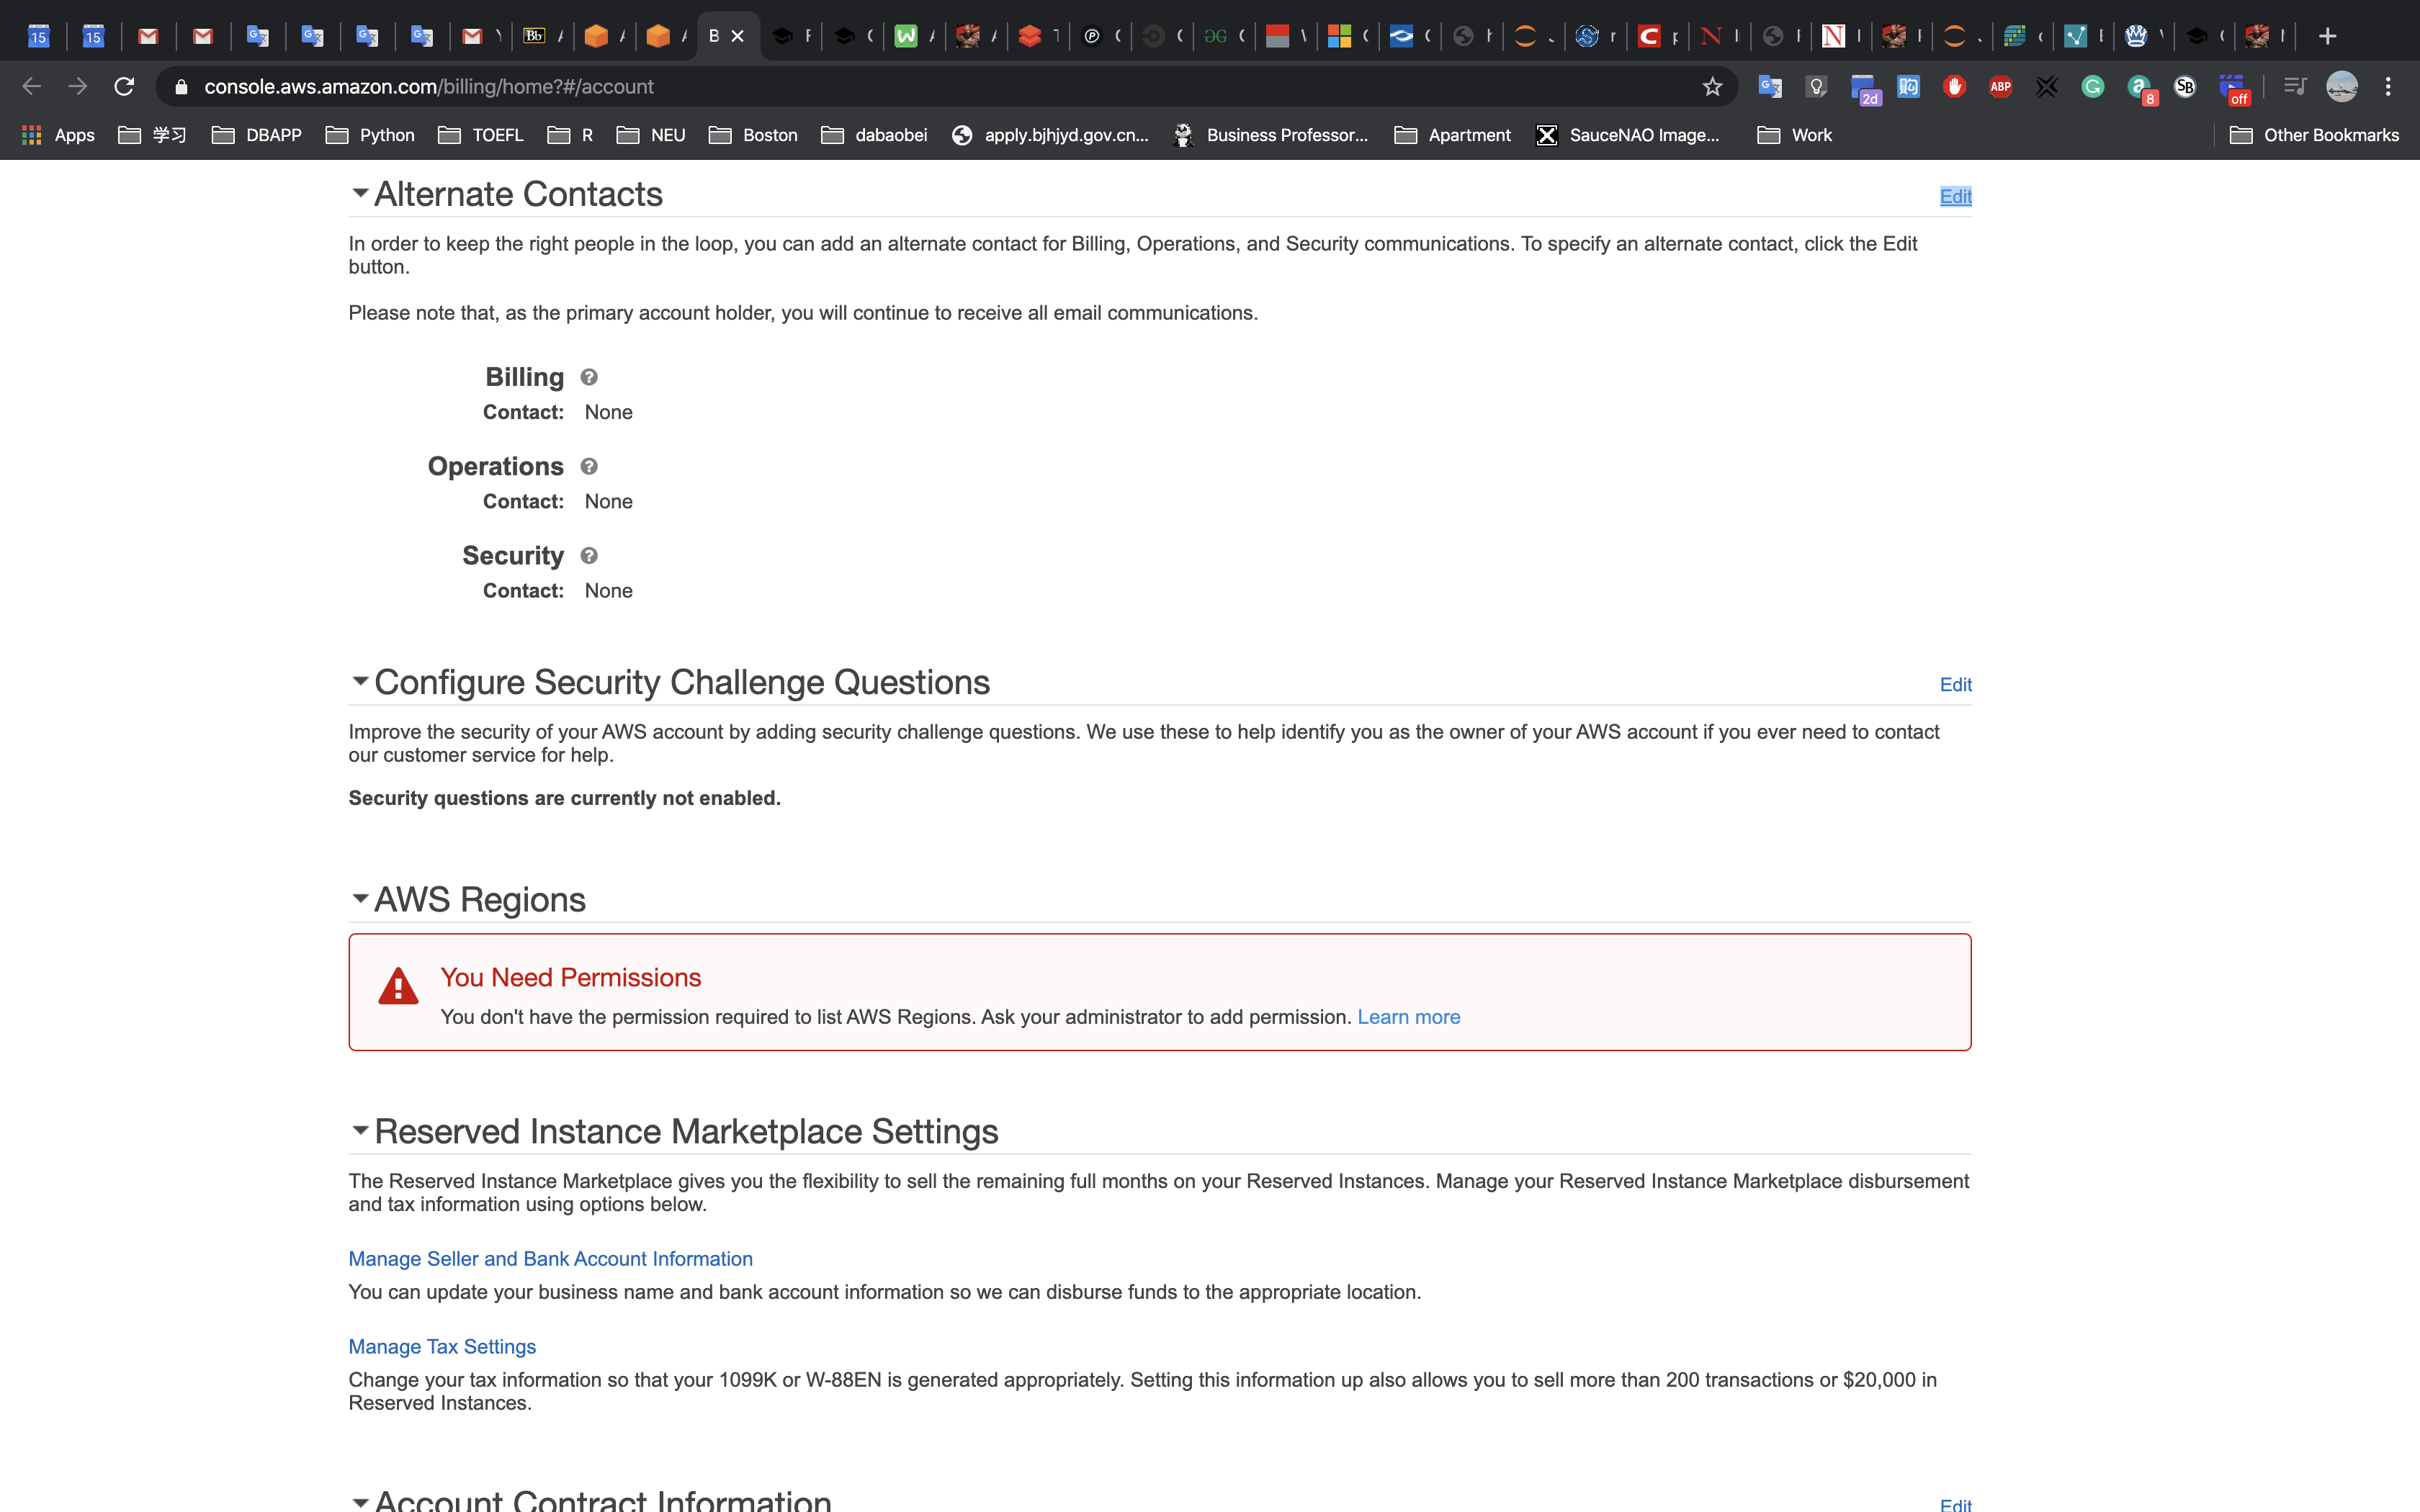2420x1512 pixels.
Task: Collapse Reserved Instance Marketplace Settings section
Action: click(360, 1130)
